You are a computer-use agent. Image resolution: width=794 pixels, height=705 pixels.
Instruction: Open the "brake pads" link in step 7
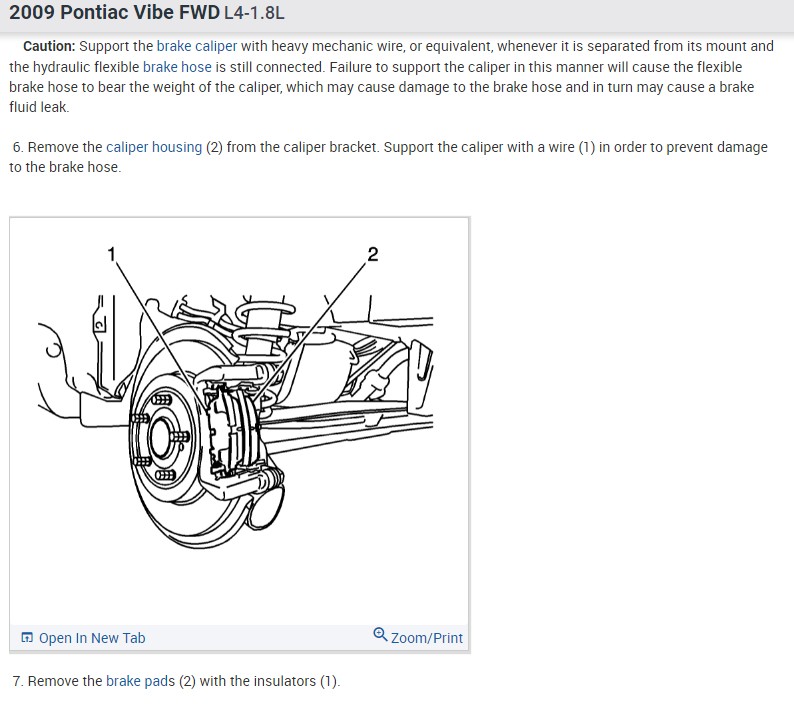point(140,681)
